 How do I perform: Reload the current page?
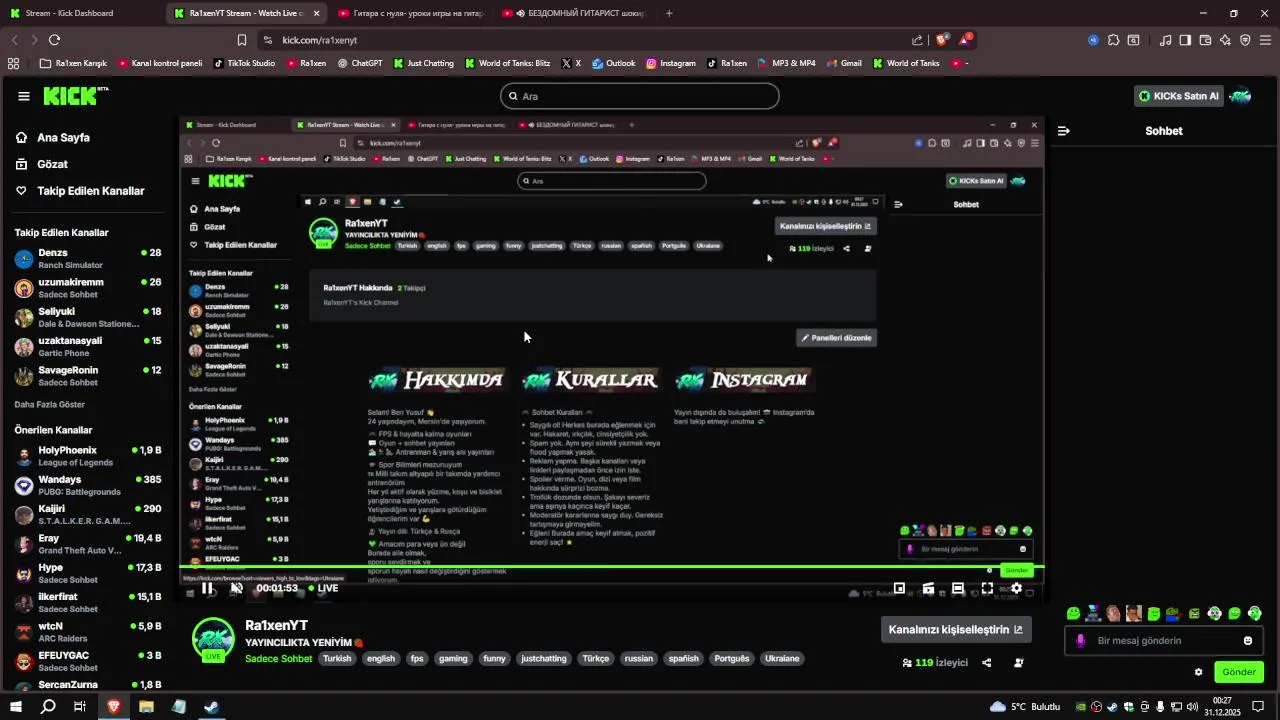pos(54,40)
